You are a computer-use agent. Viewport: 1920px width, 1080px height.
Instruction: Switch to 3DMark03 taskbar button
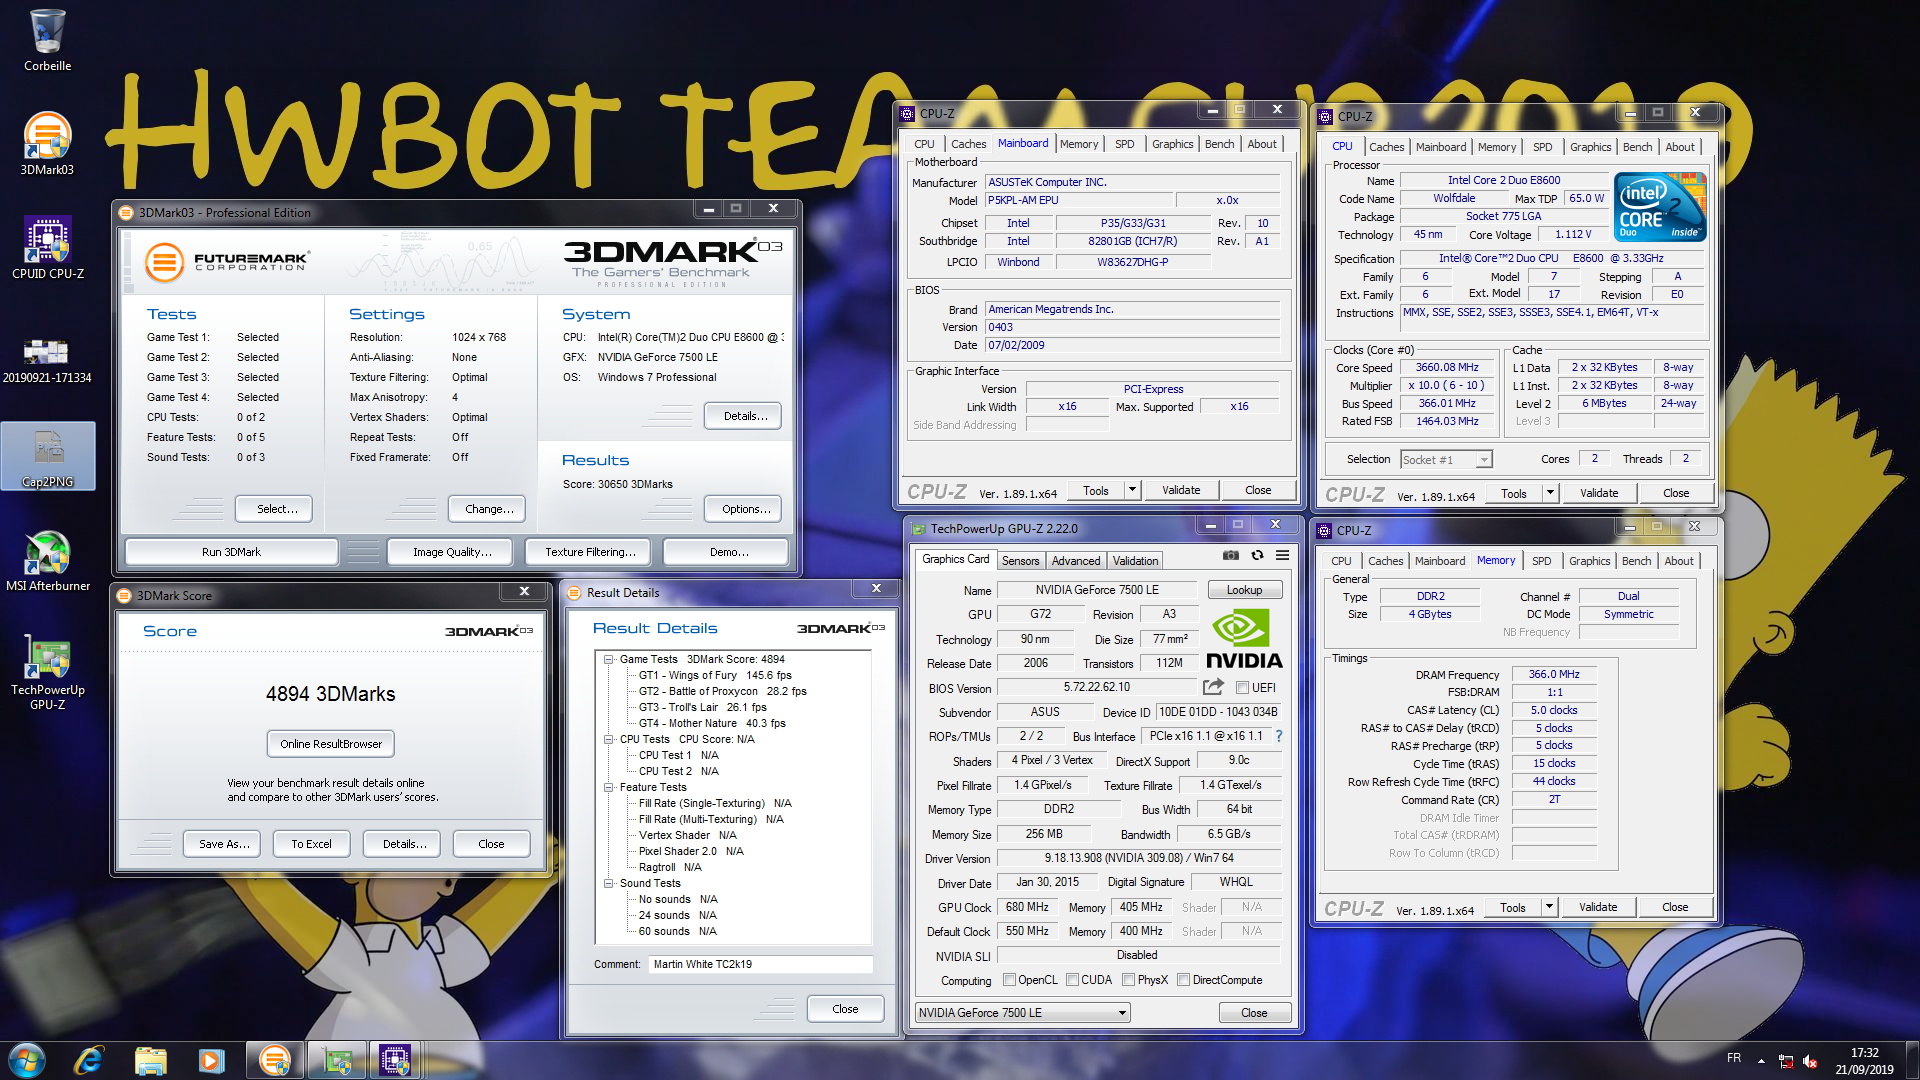pyautogui.click(x=274, y=1060)
